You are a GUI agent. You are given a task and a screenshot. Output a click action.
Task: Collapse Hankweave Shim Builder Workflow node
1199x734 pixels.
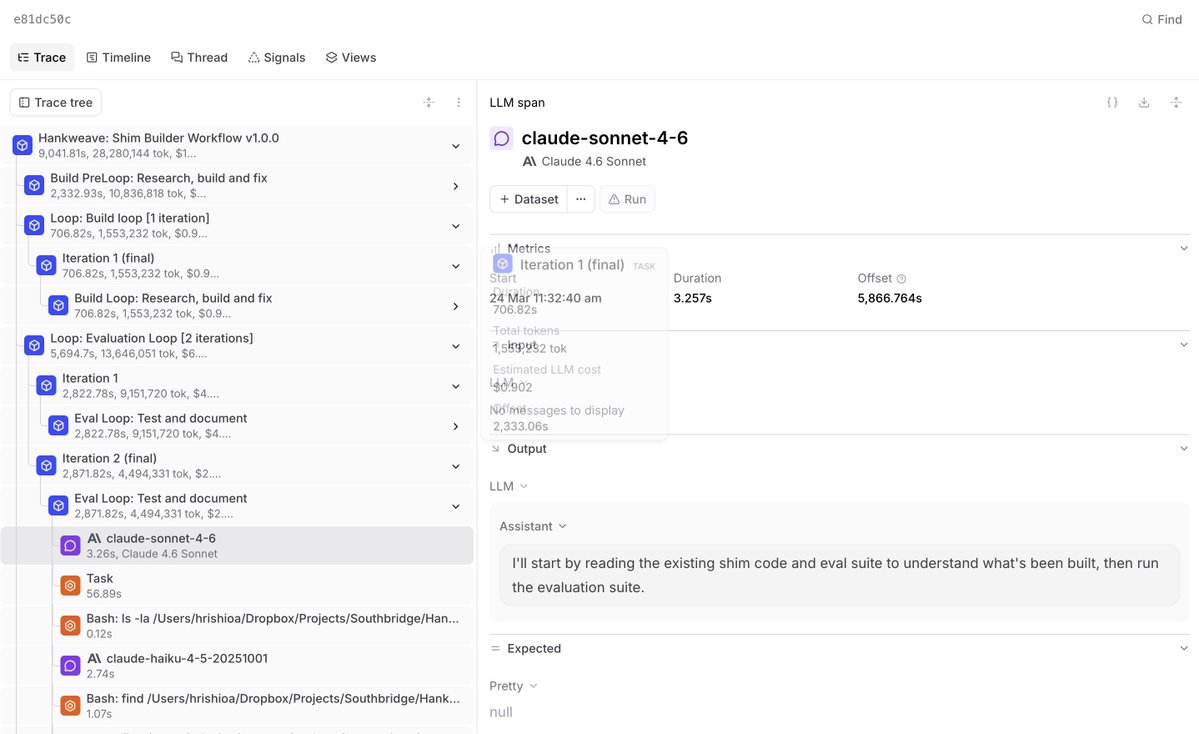[455, 146]
